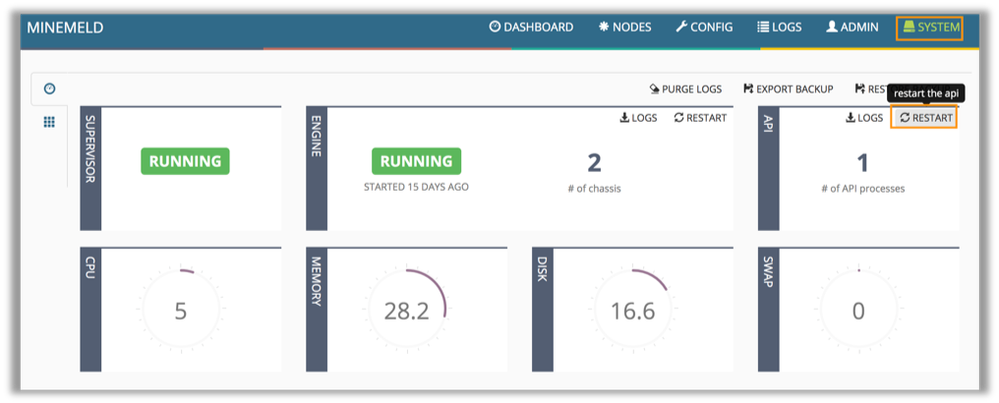Open the ADMIN section

point(852,27)
